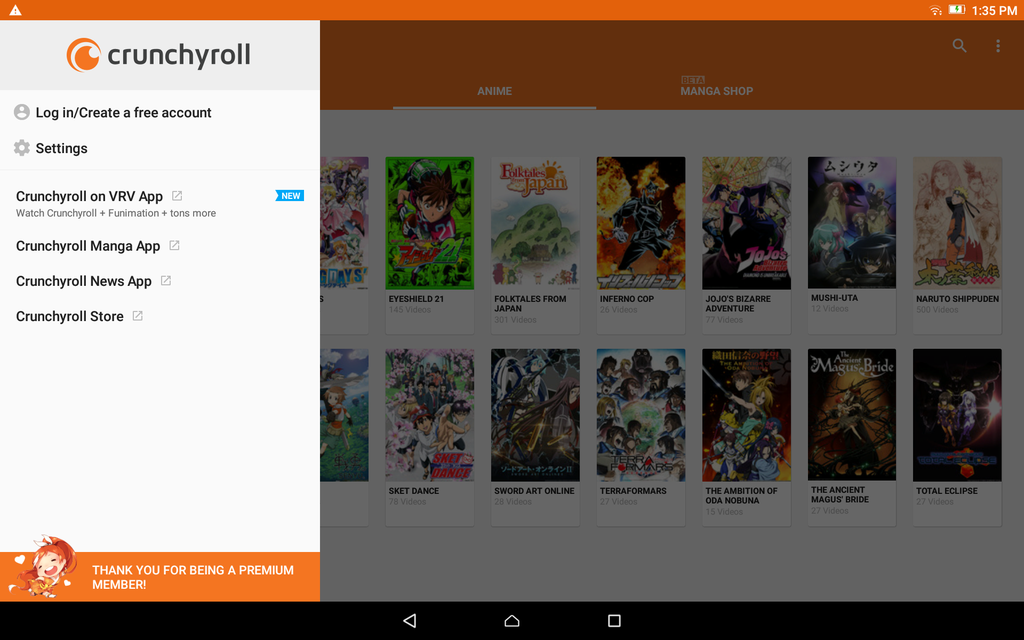The image size is (1024, 640).
Task: Open the Inferno Cop poster
Action: tap(641, 223)
